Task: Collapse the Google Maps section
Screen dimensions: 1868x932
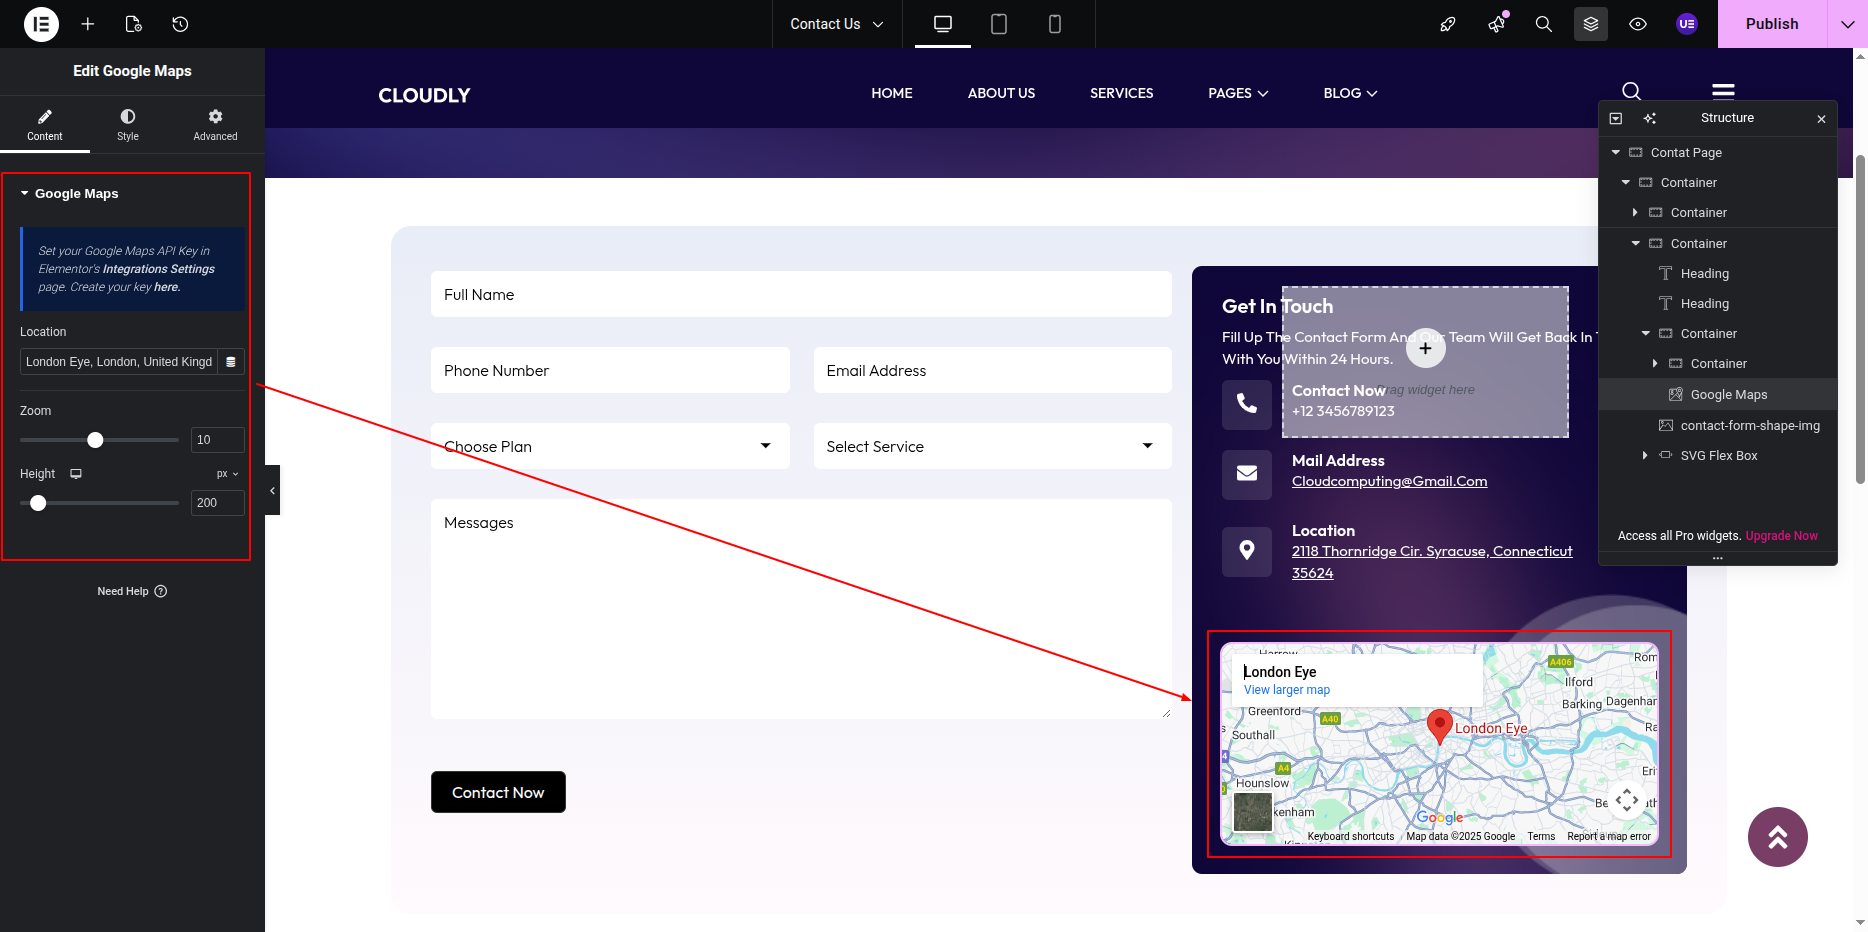Action: 69,194
